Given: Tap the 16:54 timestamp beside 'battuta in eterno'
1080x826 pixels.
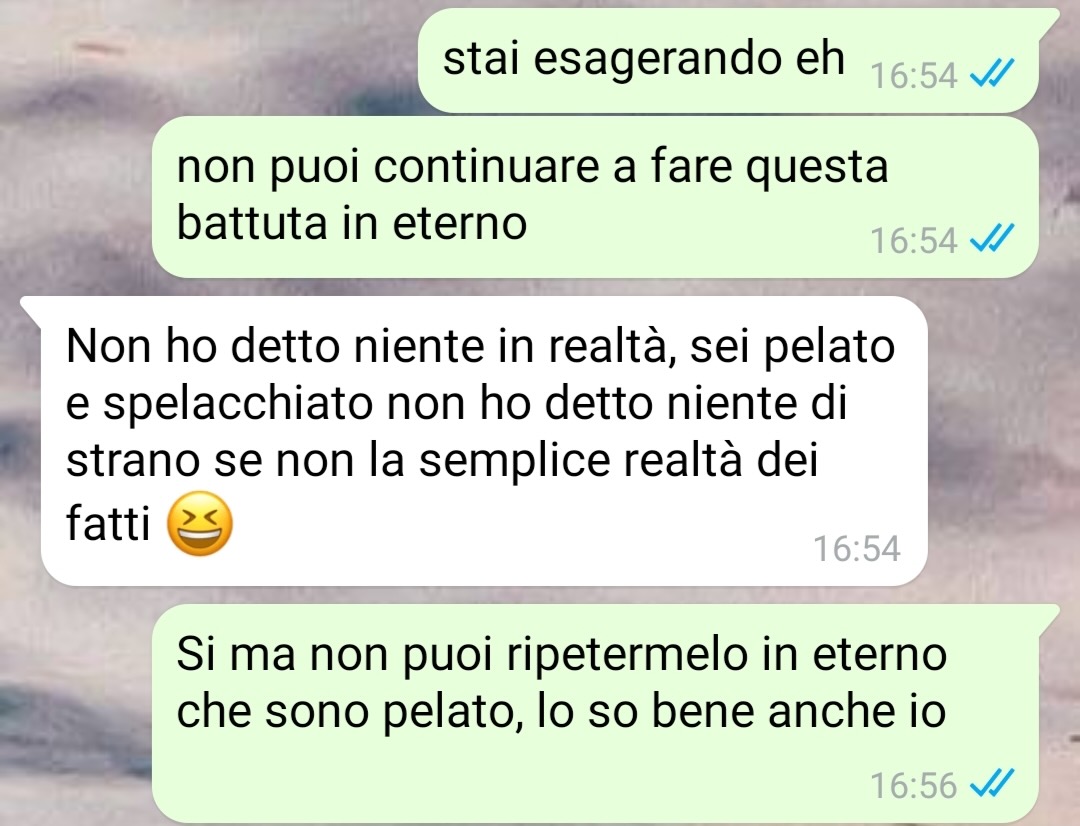Looking at the screenshot, I should pyautogui.click(x=913, y=241).
